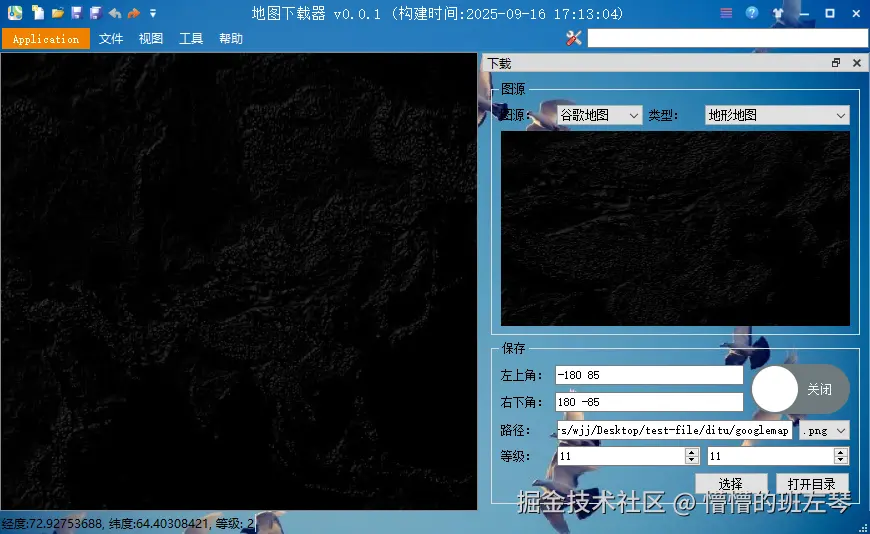Screen dimensions: 870x534
Task: Open the 视图 menu
Action: point(151,39)
